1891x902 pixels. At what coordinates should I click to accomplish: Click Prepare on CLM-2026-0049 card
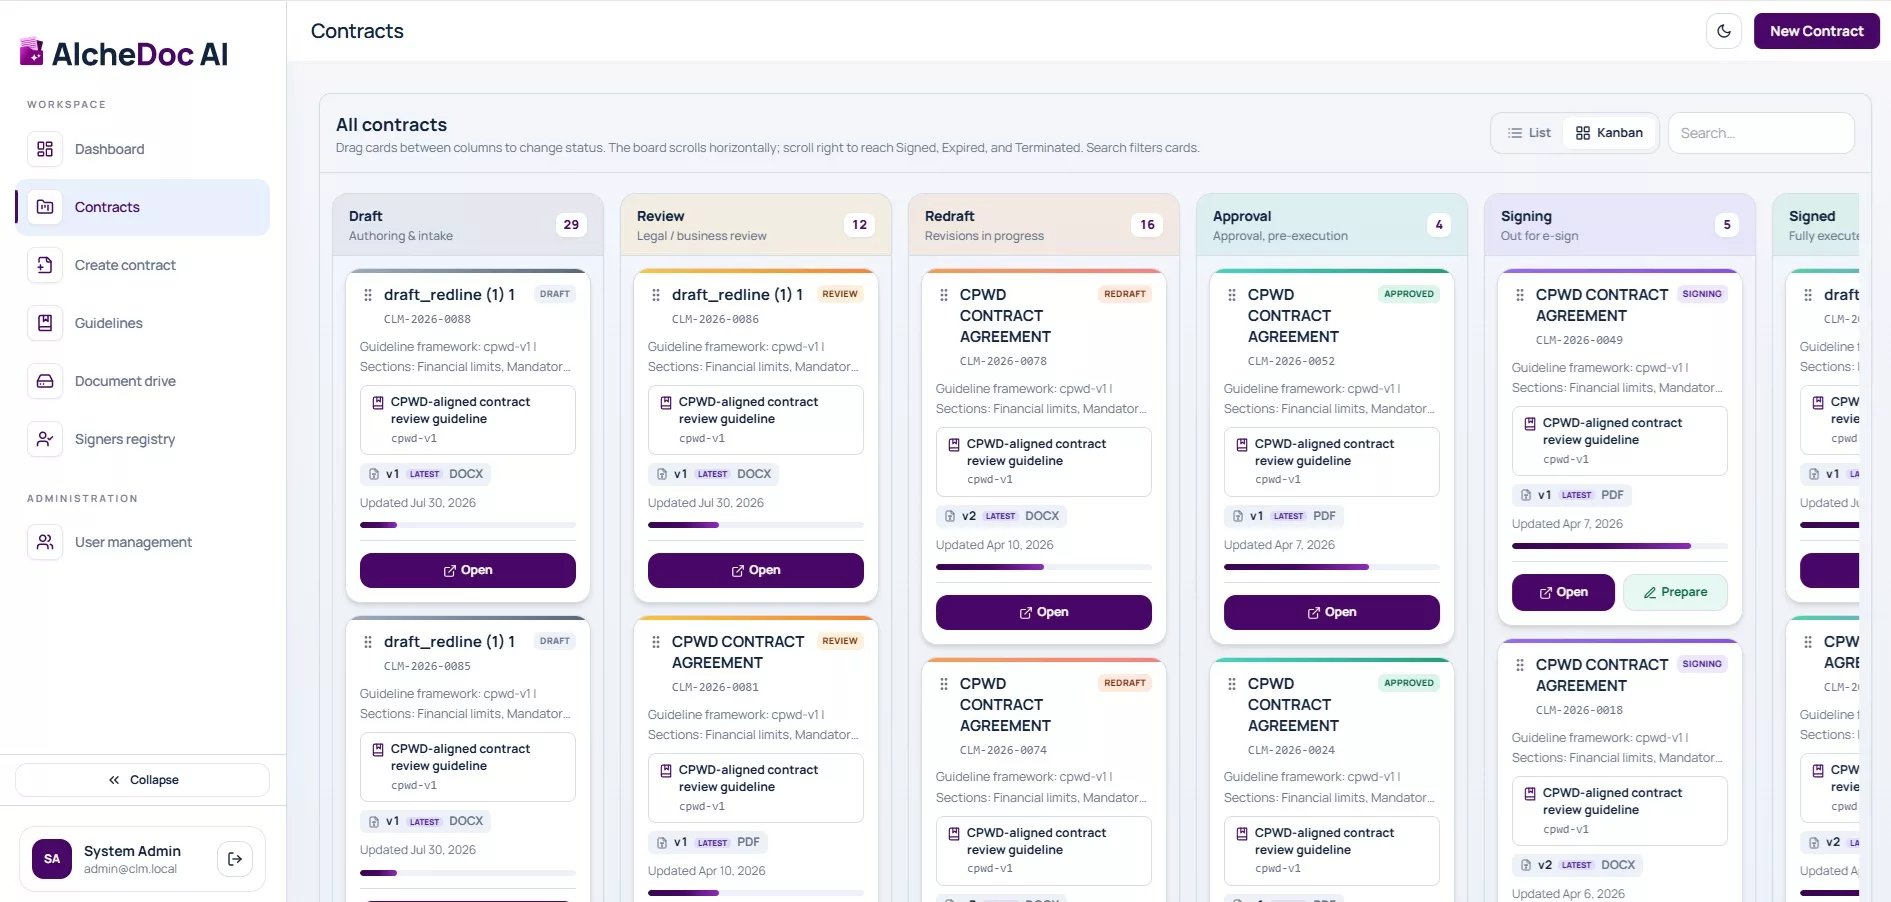coord(1676,592)
